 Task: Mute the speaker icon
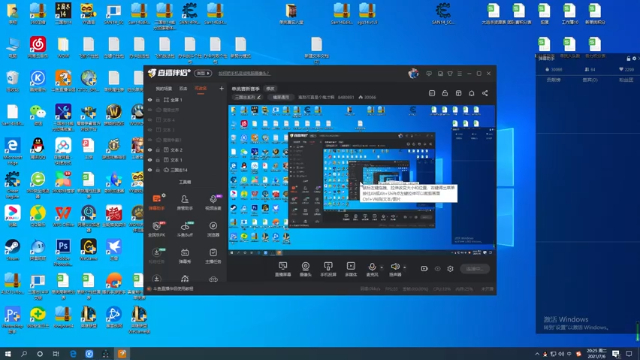(395, 267)
